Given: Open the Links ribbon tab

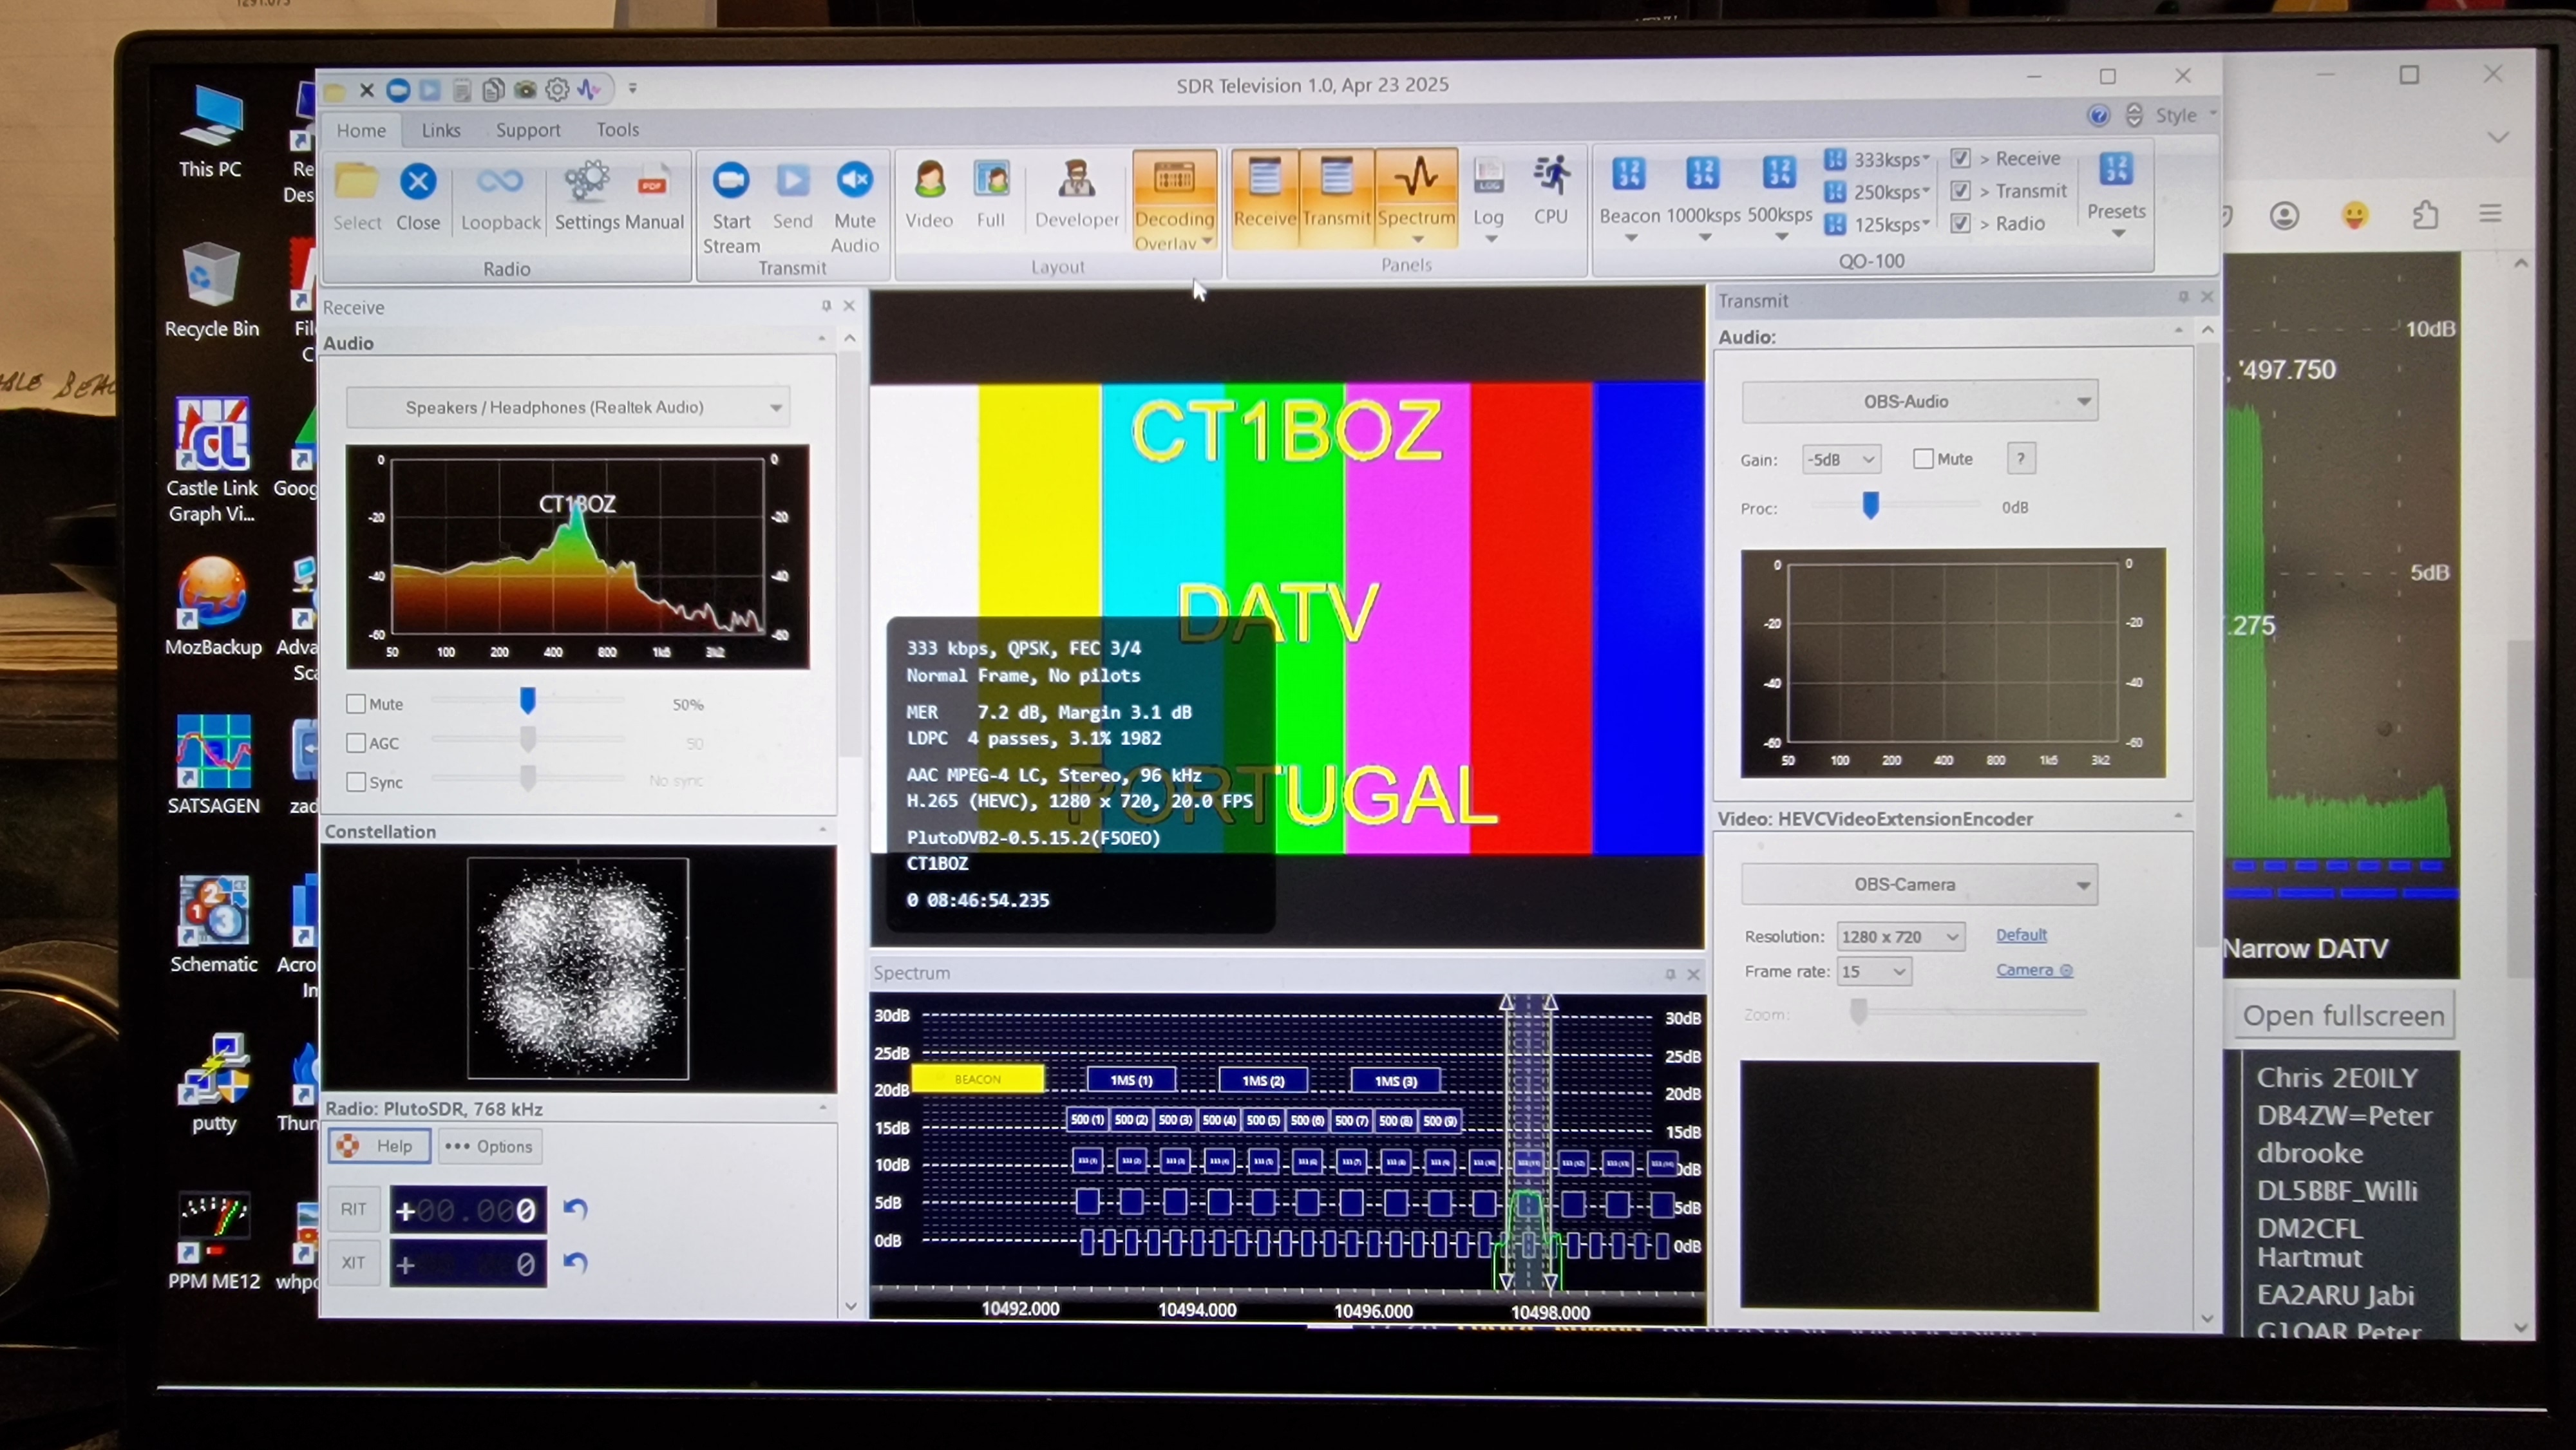Looking at the screenshot, I should point(441,130).
